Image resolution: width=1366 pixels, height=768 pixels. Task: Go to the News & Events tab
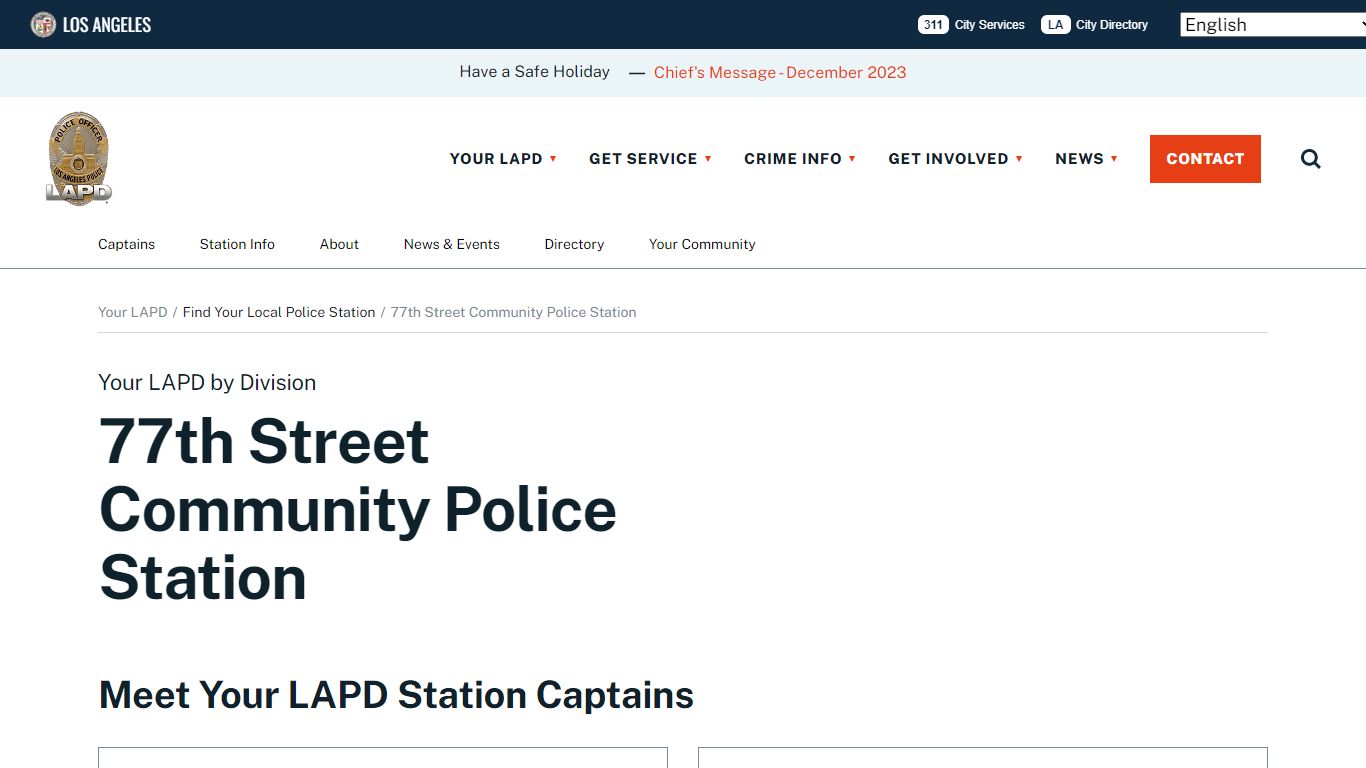click(452, 244)
